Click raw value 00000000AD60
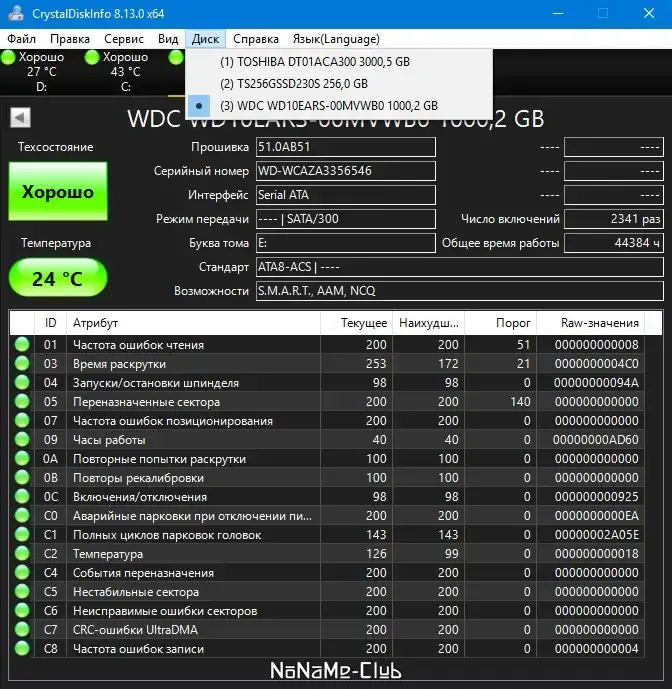 [596, 439]
